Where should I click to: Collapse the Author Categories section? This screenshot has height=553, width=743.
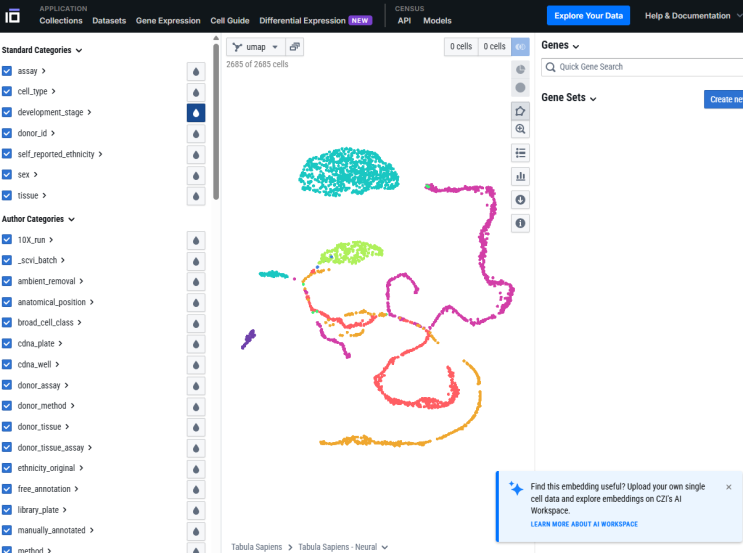pyautogui.click(x=38, y=219)
